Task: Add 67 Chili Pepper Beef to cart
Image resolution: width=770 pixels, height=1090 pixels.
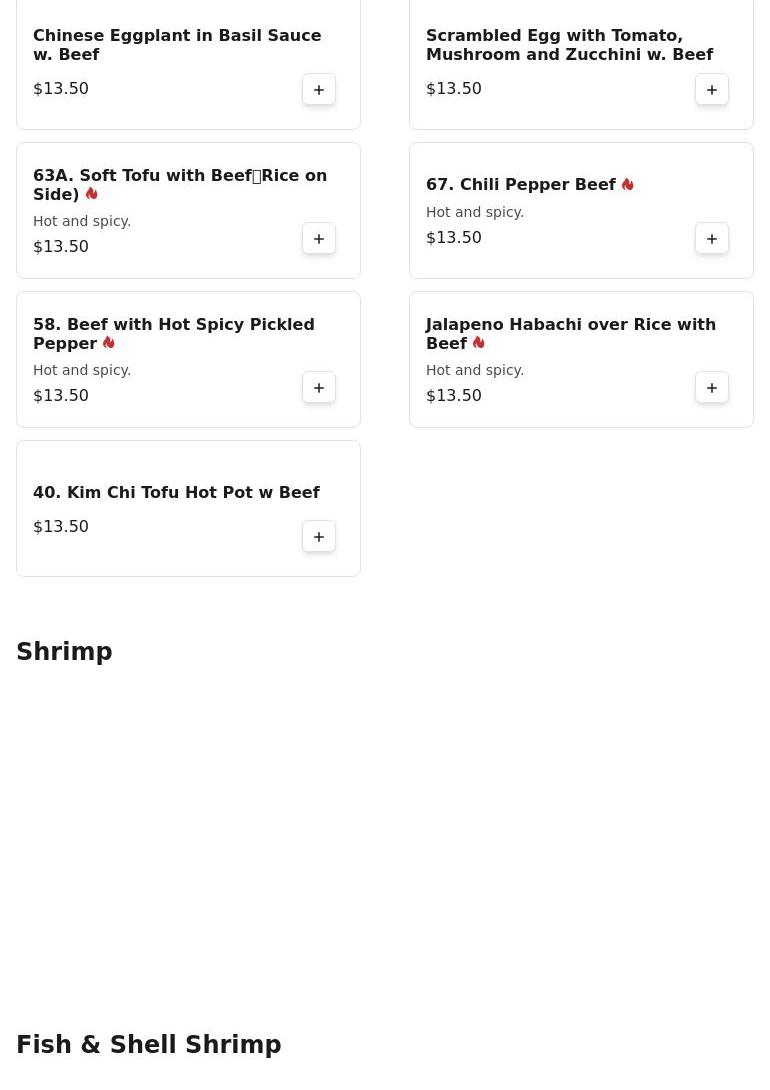Action: 712,239
